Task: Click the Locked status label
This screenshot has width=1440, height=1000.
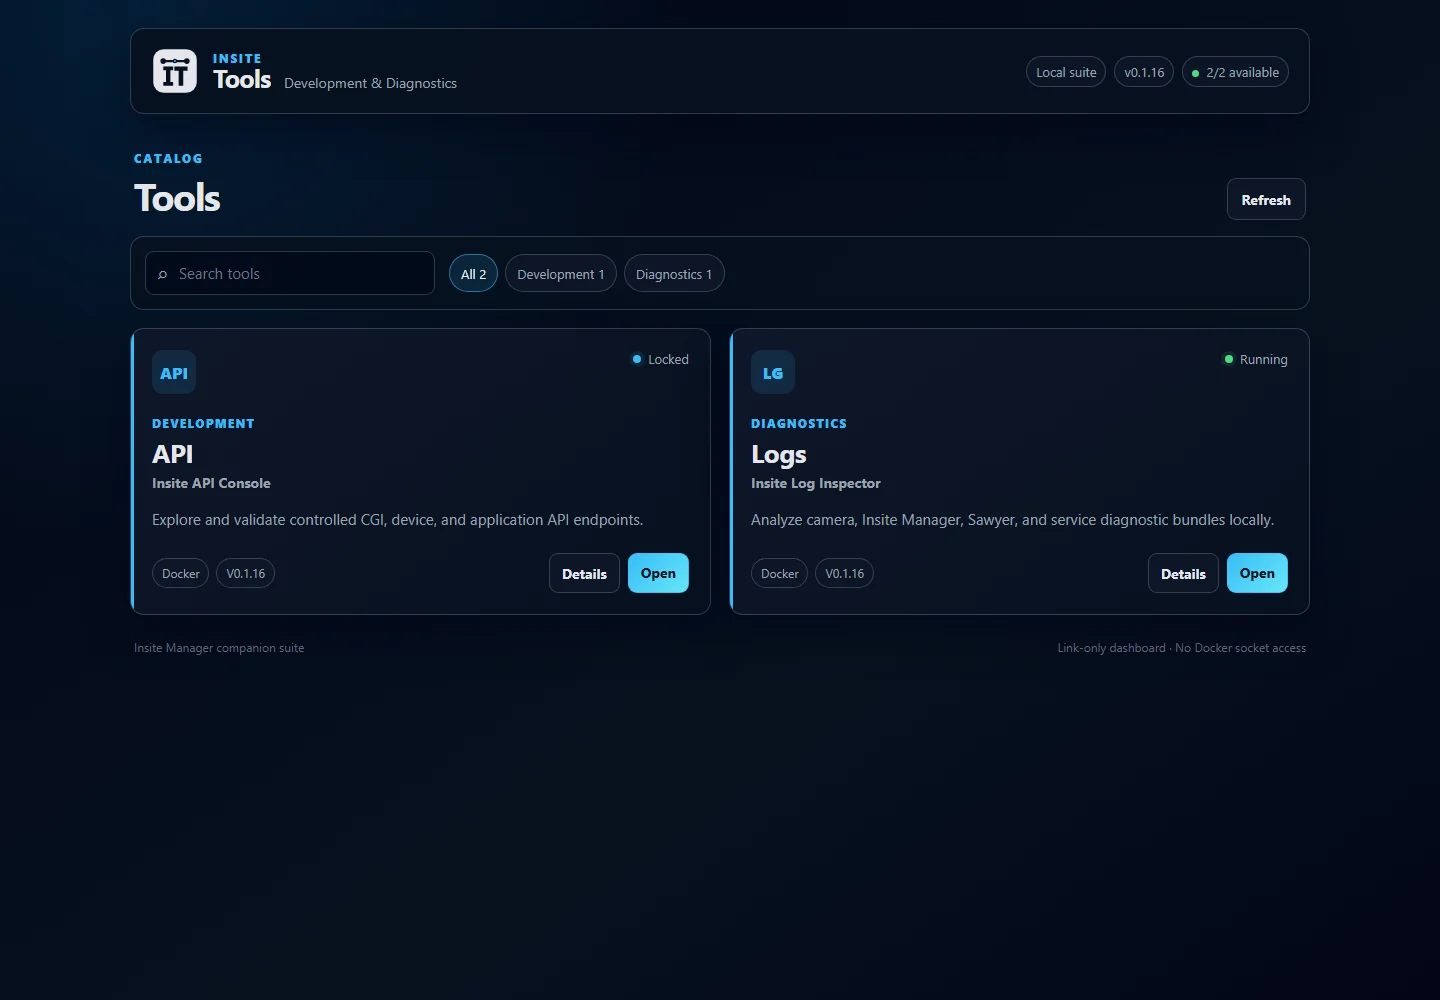Action: [x=668, y=359]
